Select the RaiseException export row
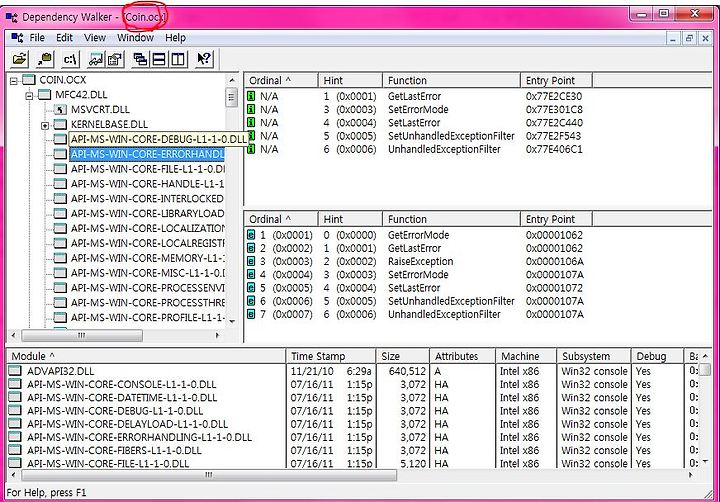 tap(419, 261)
